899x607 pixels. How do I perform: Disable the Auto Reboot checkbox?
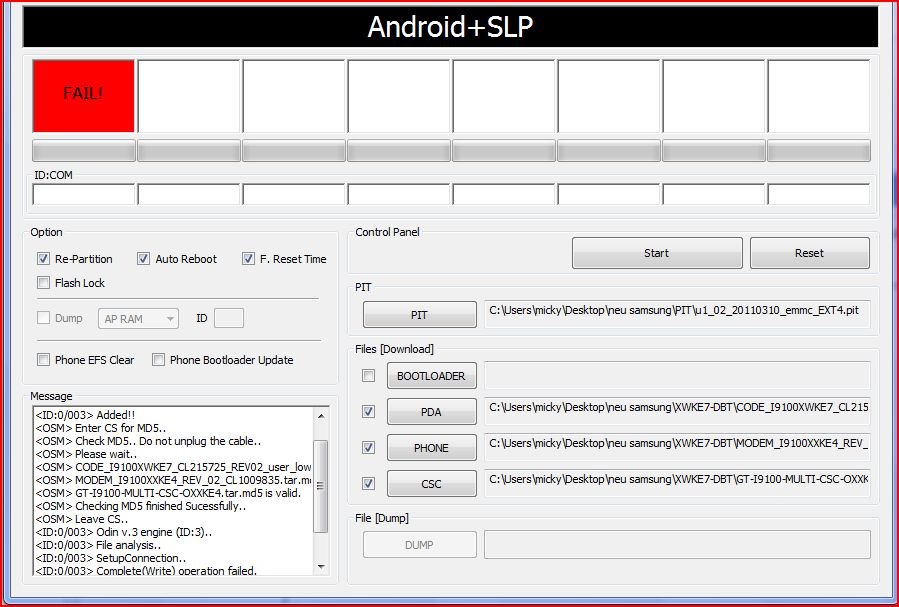[144, 259]
